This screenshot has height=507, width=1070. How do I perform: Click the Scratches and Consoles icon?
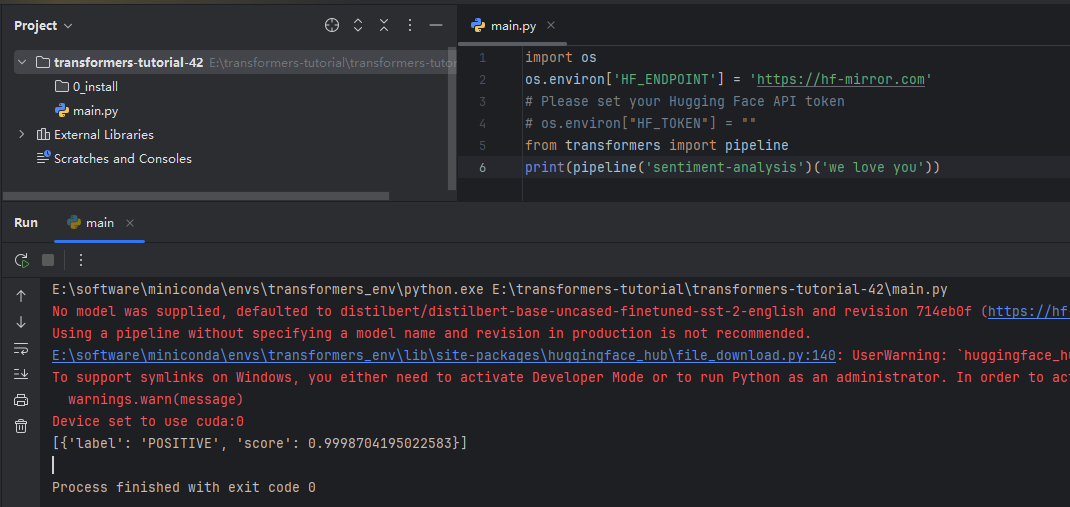(43, 158)
